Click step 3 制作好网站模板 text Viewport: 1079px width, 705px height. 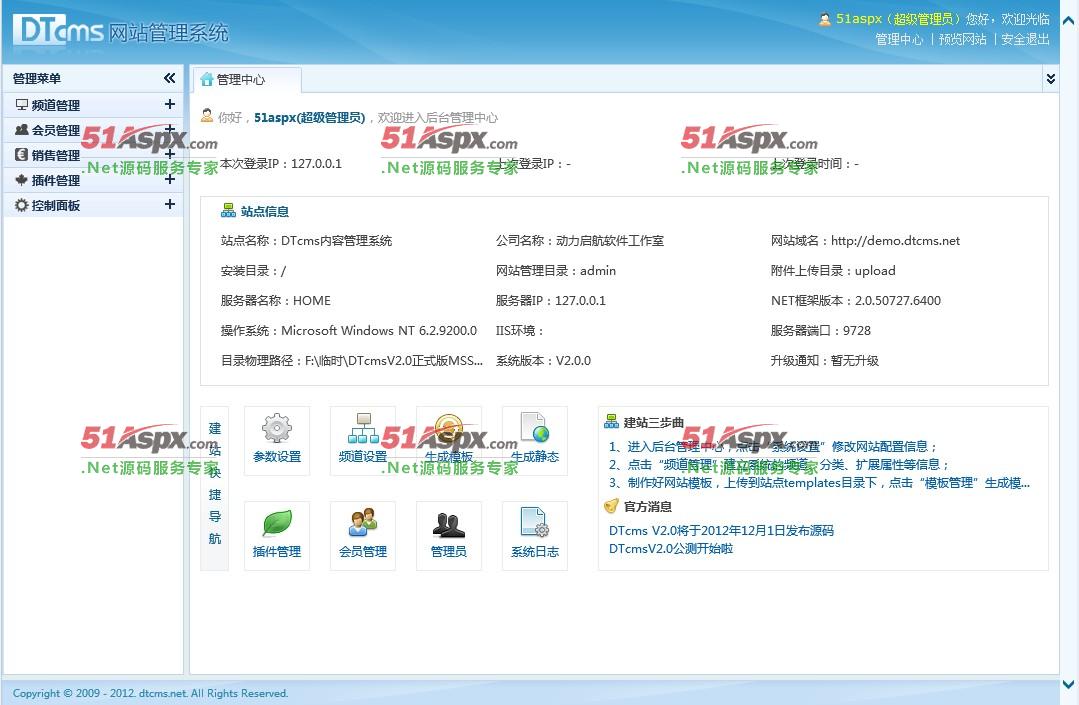[820, 483]
